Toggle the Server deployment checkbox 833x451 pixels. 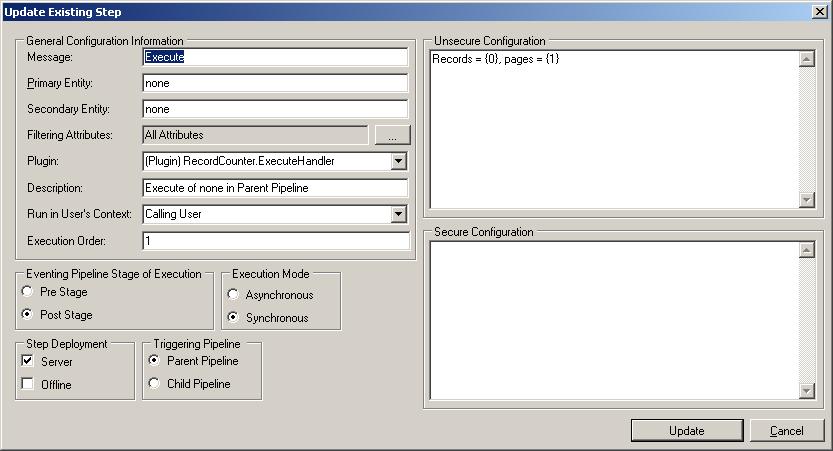click(27, 361)
